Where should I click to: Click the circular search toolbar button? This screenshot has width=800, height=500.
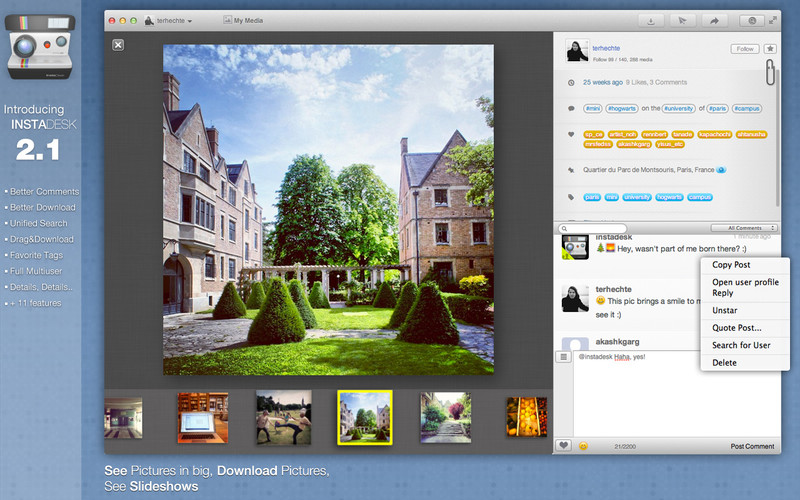[x=752, y=20]
